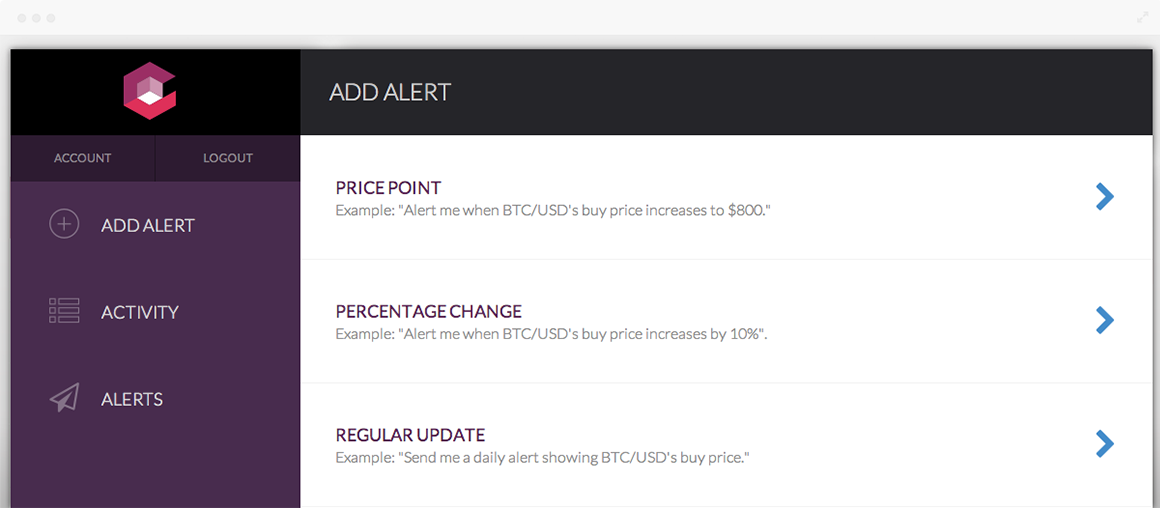The image size is (1160, 508).
Task: Click the paper plane icon beside Alerts
Action: coord(64,399)
